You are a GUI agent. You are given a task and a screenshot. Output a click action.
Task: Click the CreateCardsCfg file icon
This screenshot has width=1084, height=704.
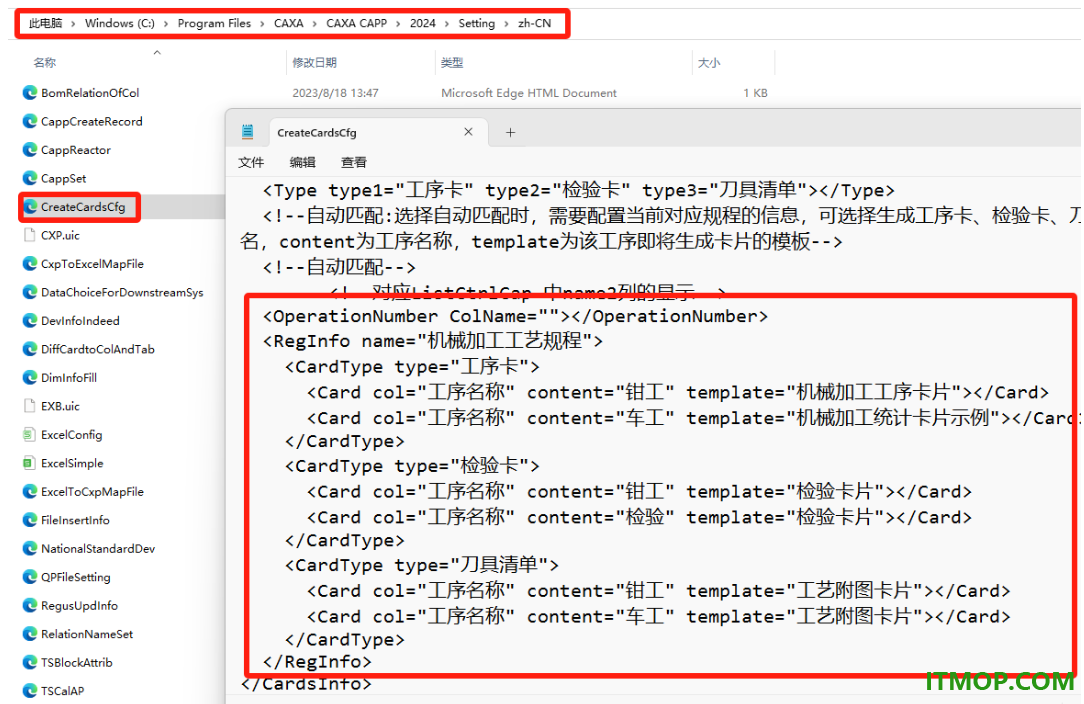point(30,207)
